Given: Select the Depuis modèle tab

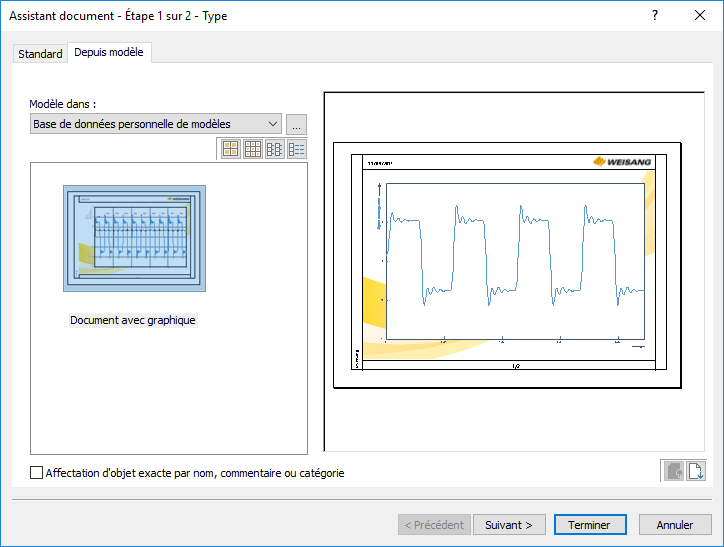Looking at the screenshot, I should click(x=109, y=52).
